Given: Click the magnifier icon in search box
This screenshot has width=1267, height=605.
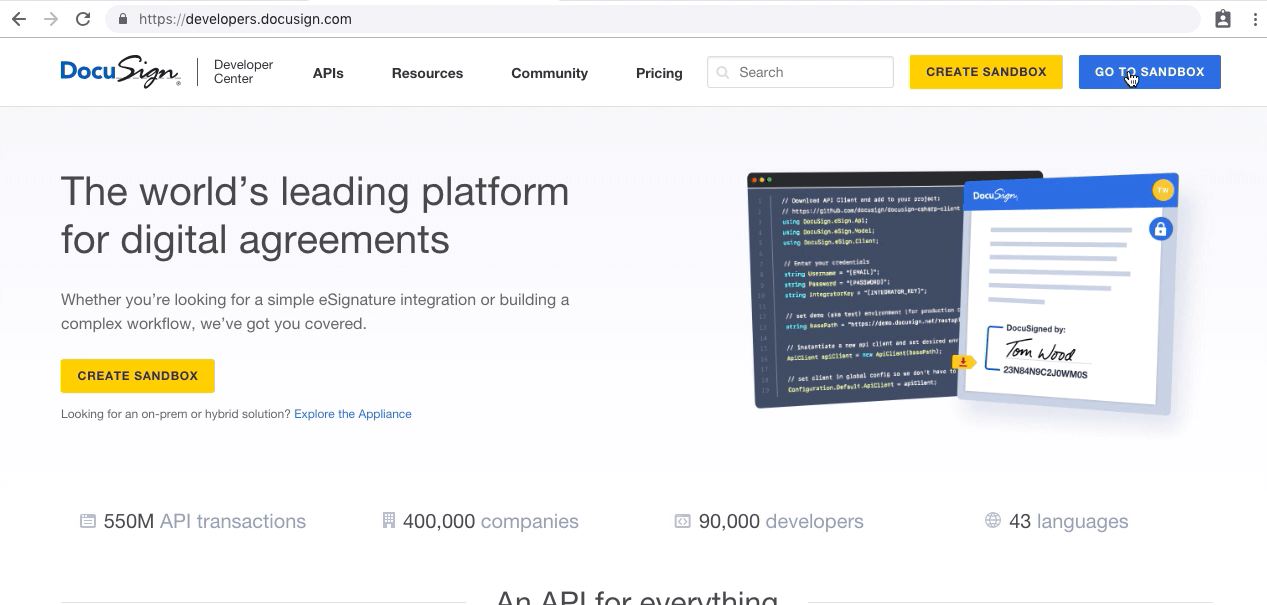Looking at the screenshot, I should [723, 73].
